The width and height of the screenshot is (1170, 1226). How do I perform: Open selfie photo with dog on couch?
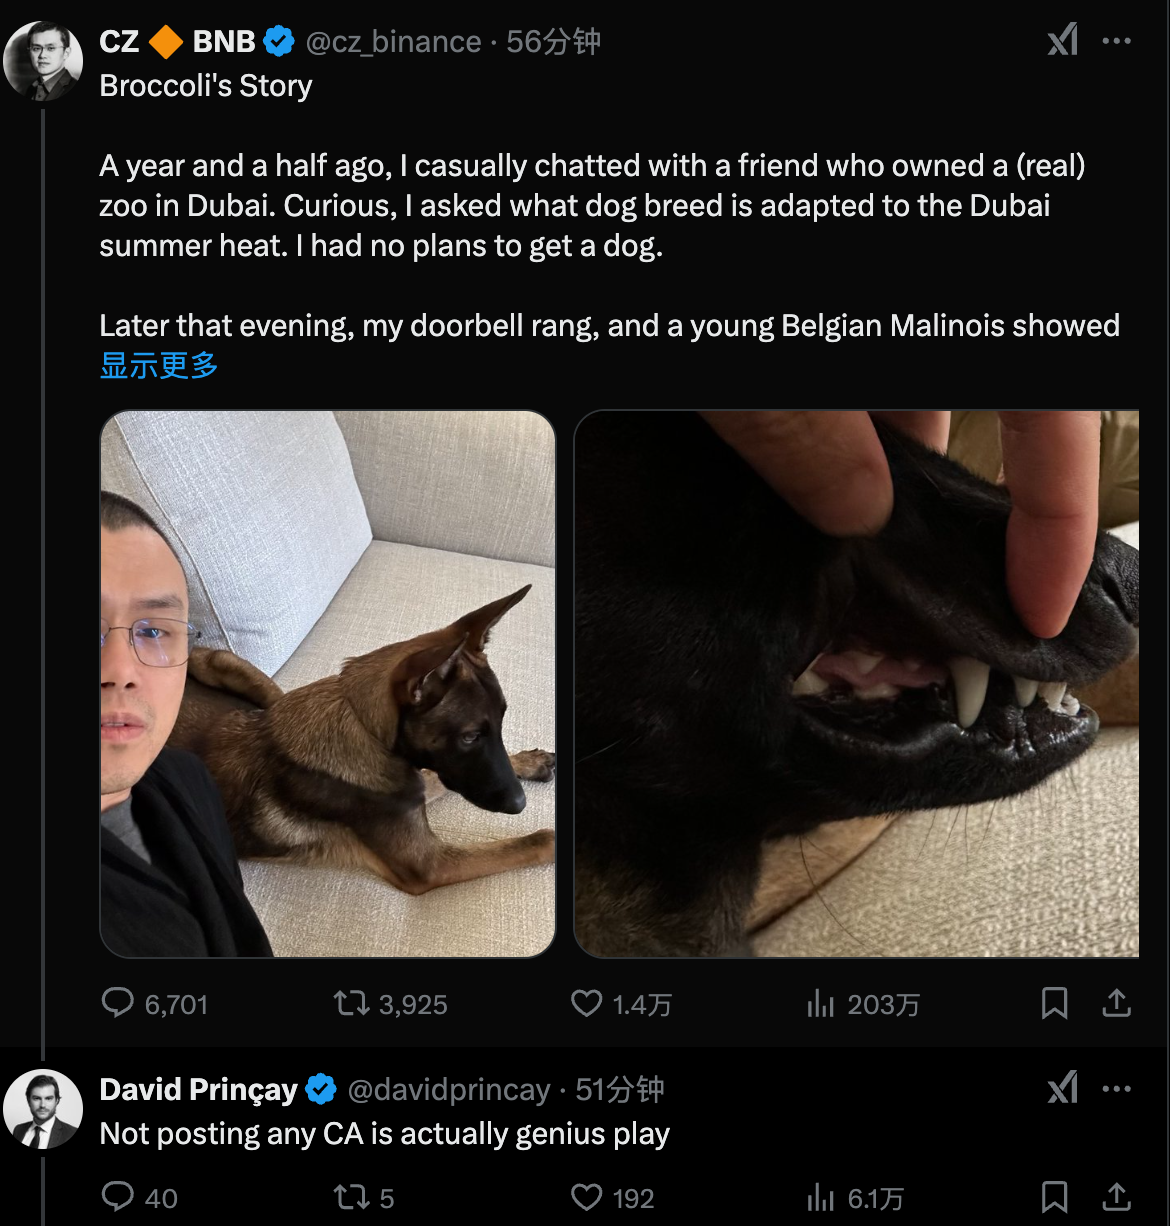click(x=327, y=683)
